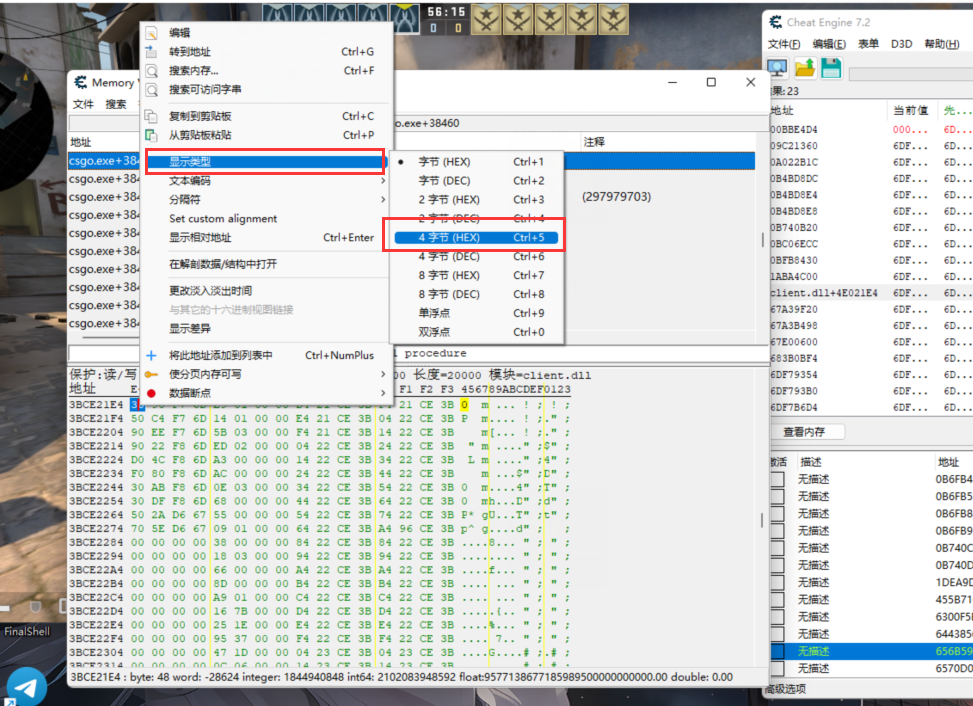
Task: Minimize the Memory Viewer window
Action: pyautogui.click(x=672, y=82)
